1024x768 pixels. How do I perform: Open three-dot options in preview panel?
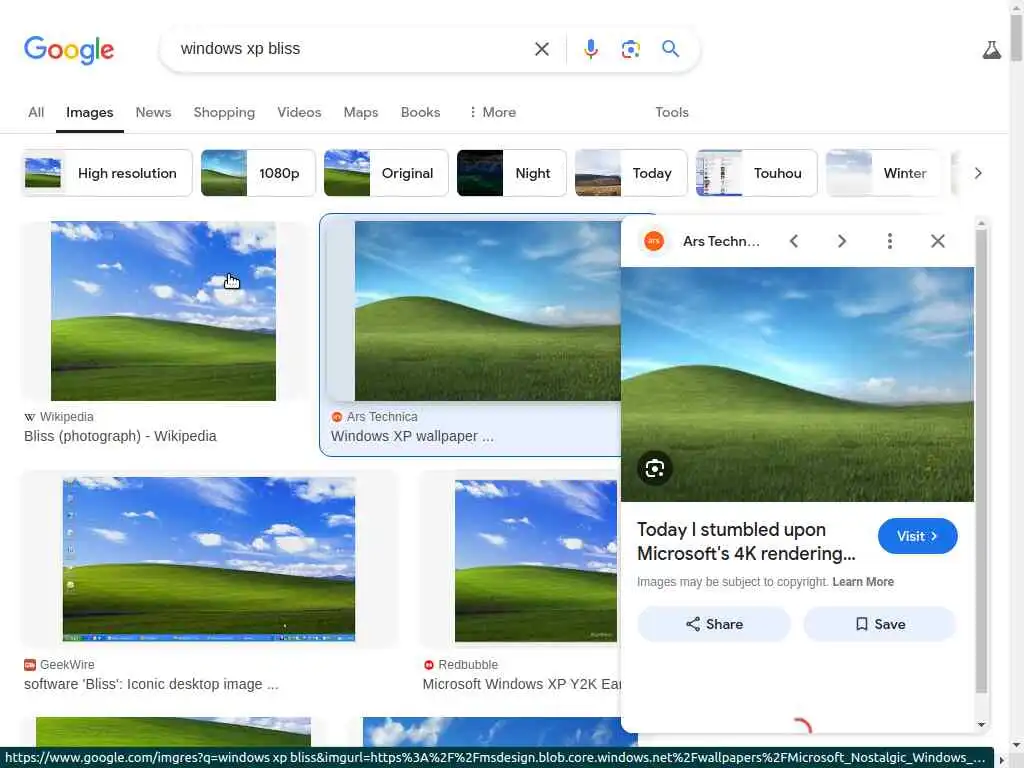889,241
